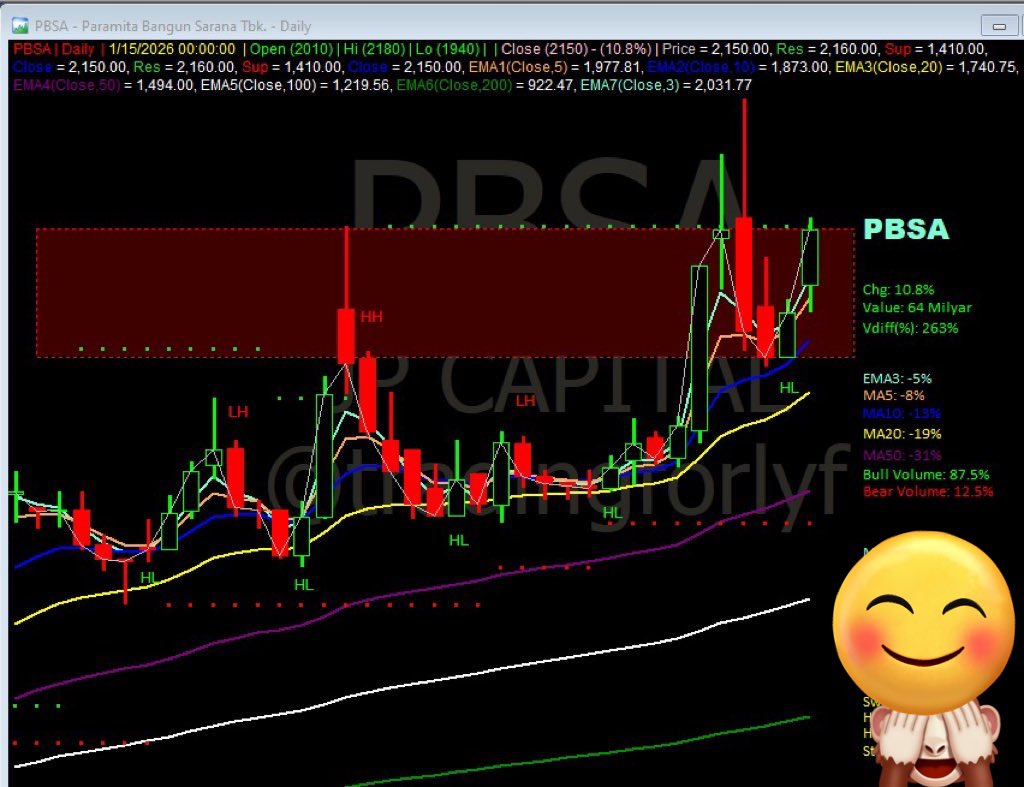Click the 'Bear Volume: 12.5%' label
This screenshot has width=1024, height=787.
tap(928, 491)
